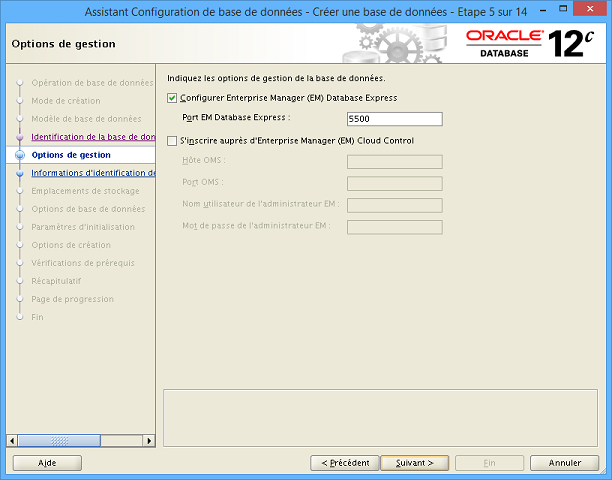This screenshot has width=612, height=480.
Task: Go back with Précédent button
Action: [345, 463]
